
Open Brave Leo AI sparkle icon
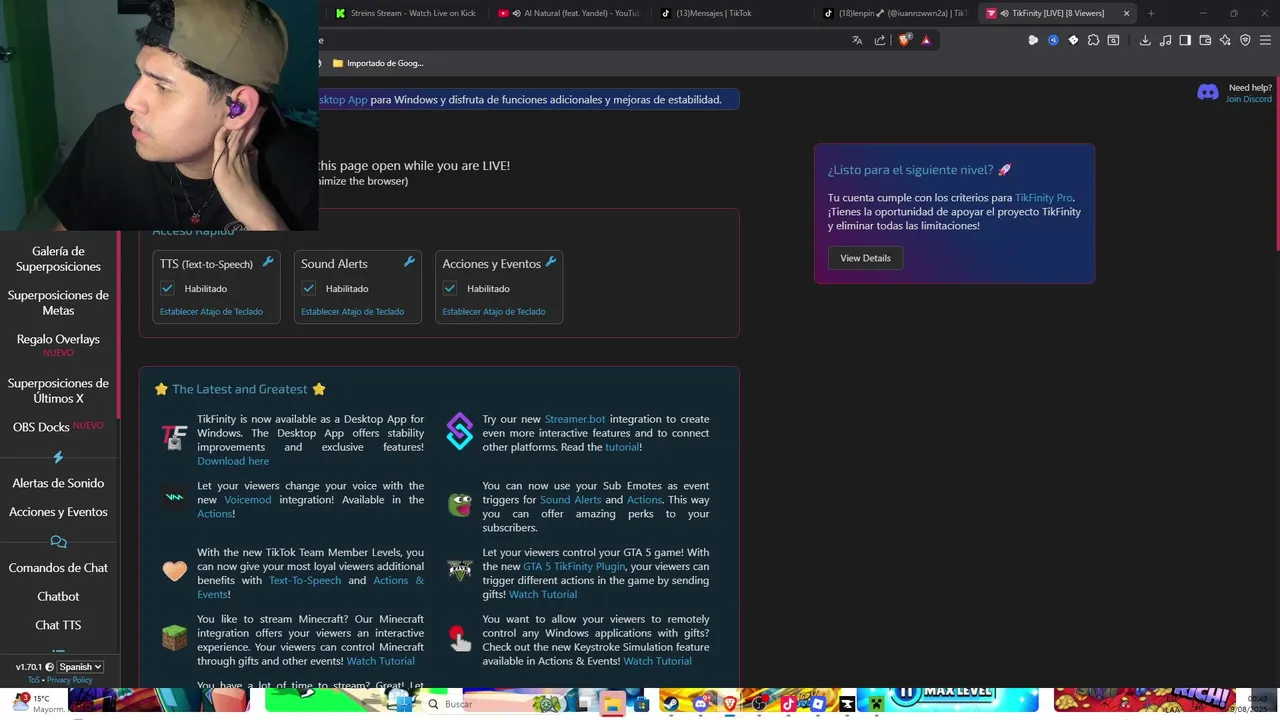(x=1226, y=40)
